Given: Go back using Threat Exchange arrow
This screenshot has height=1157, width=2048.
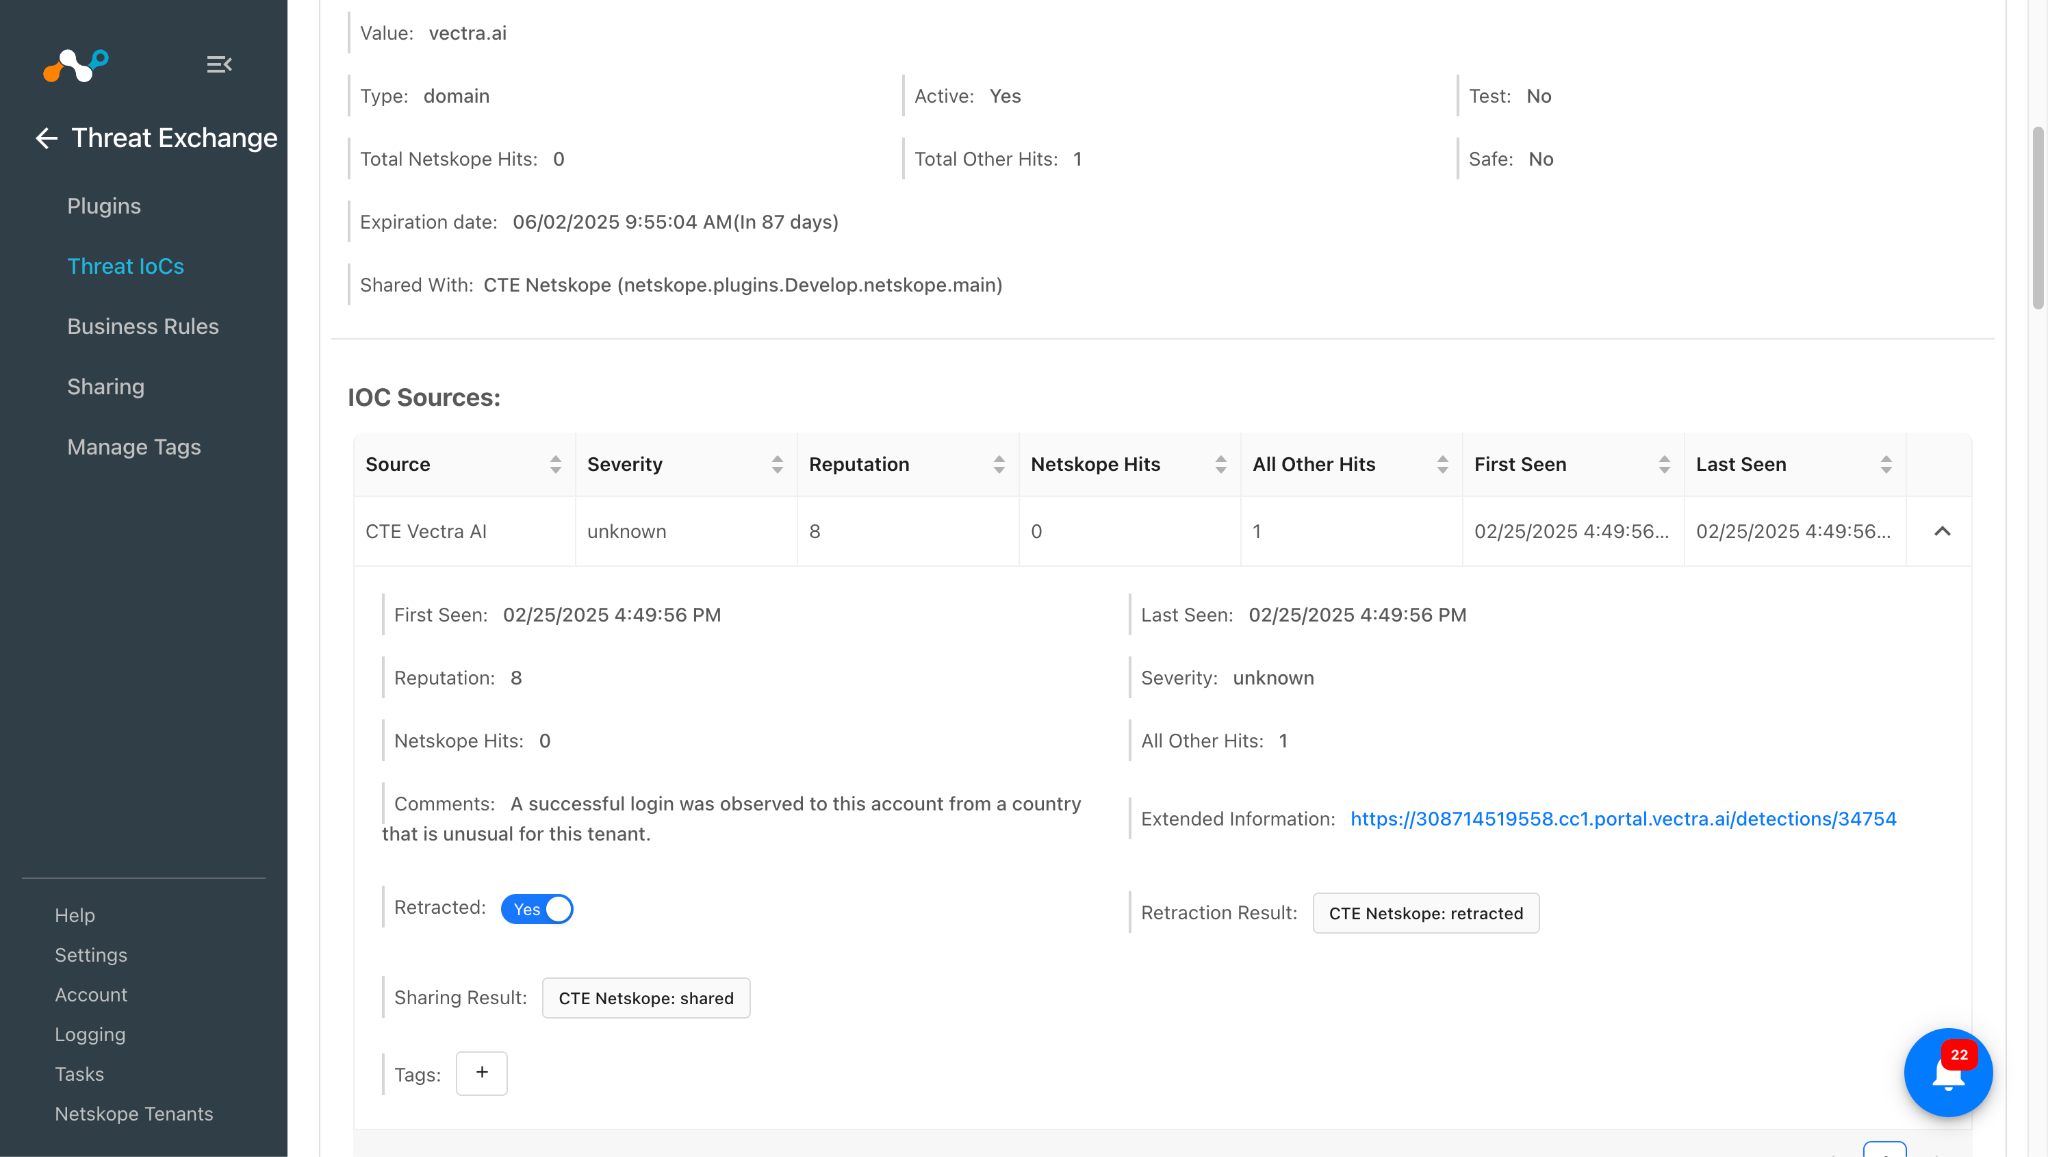Looking at the screenshot, I should click(46, 138).
